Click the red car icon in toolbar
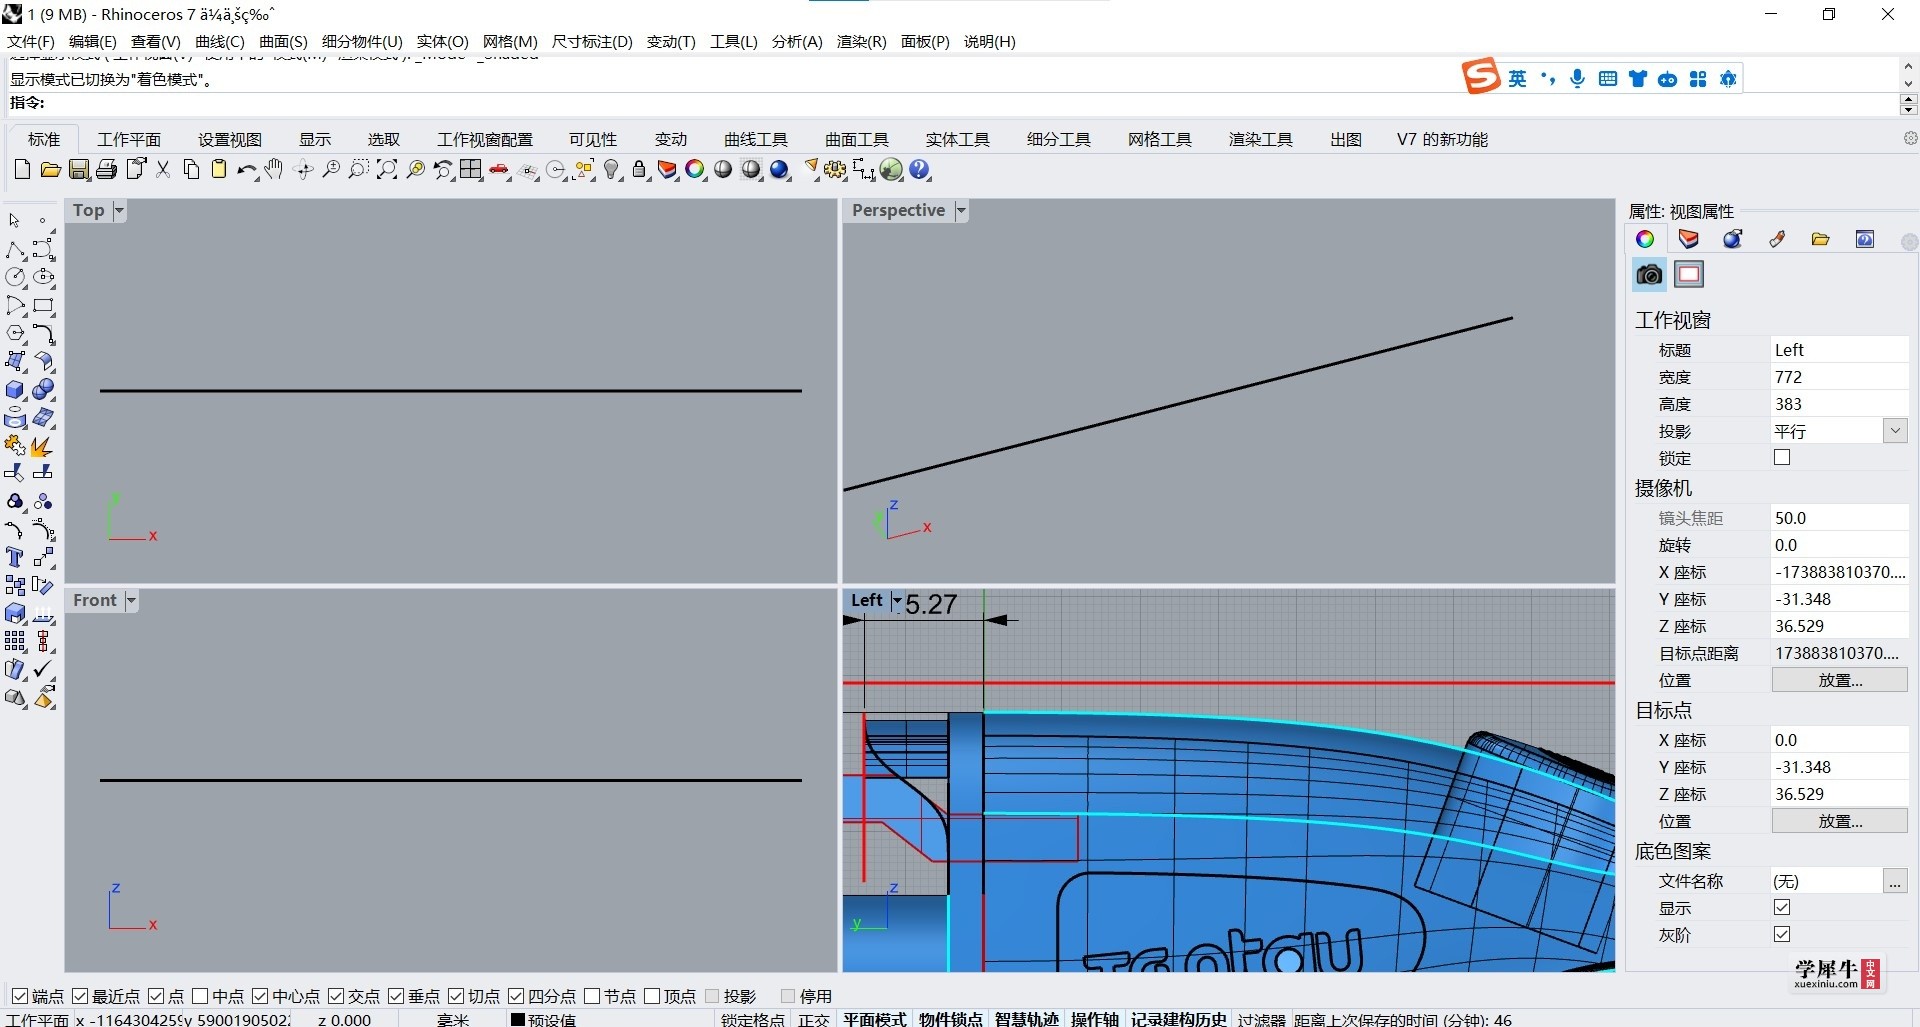 (499, 170)
